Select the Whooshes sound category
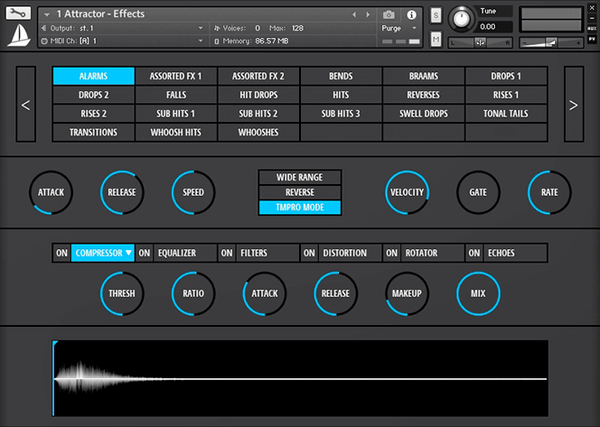Screen dimensions: 600x427 click(x=258, y=132)
